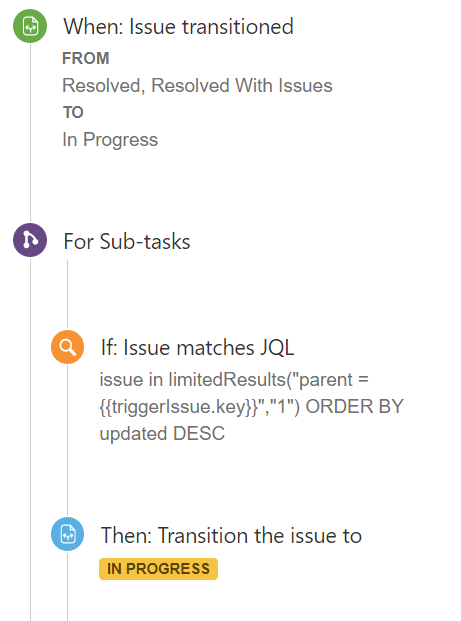Image resolution: width=461 pixels, height=621 pixels.
Task: Click connector line between condition and action
Action: [x=67, y=440]
